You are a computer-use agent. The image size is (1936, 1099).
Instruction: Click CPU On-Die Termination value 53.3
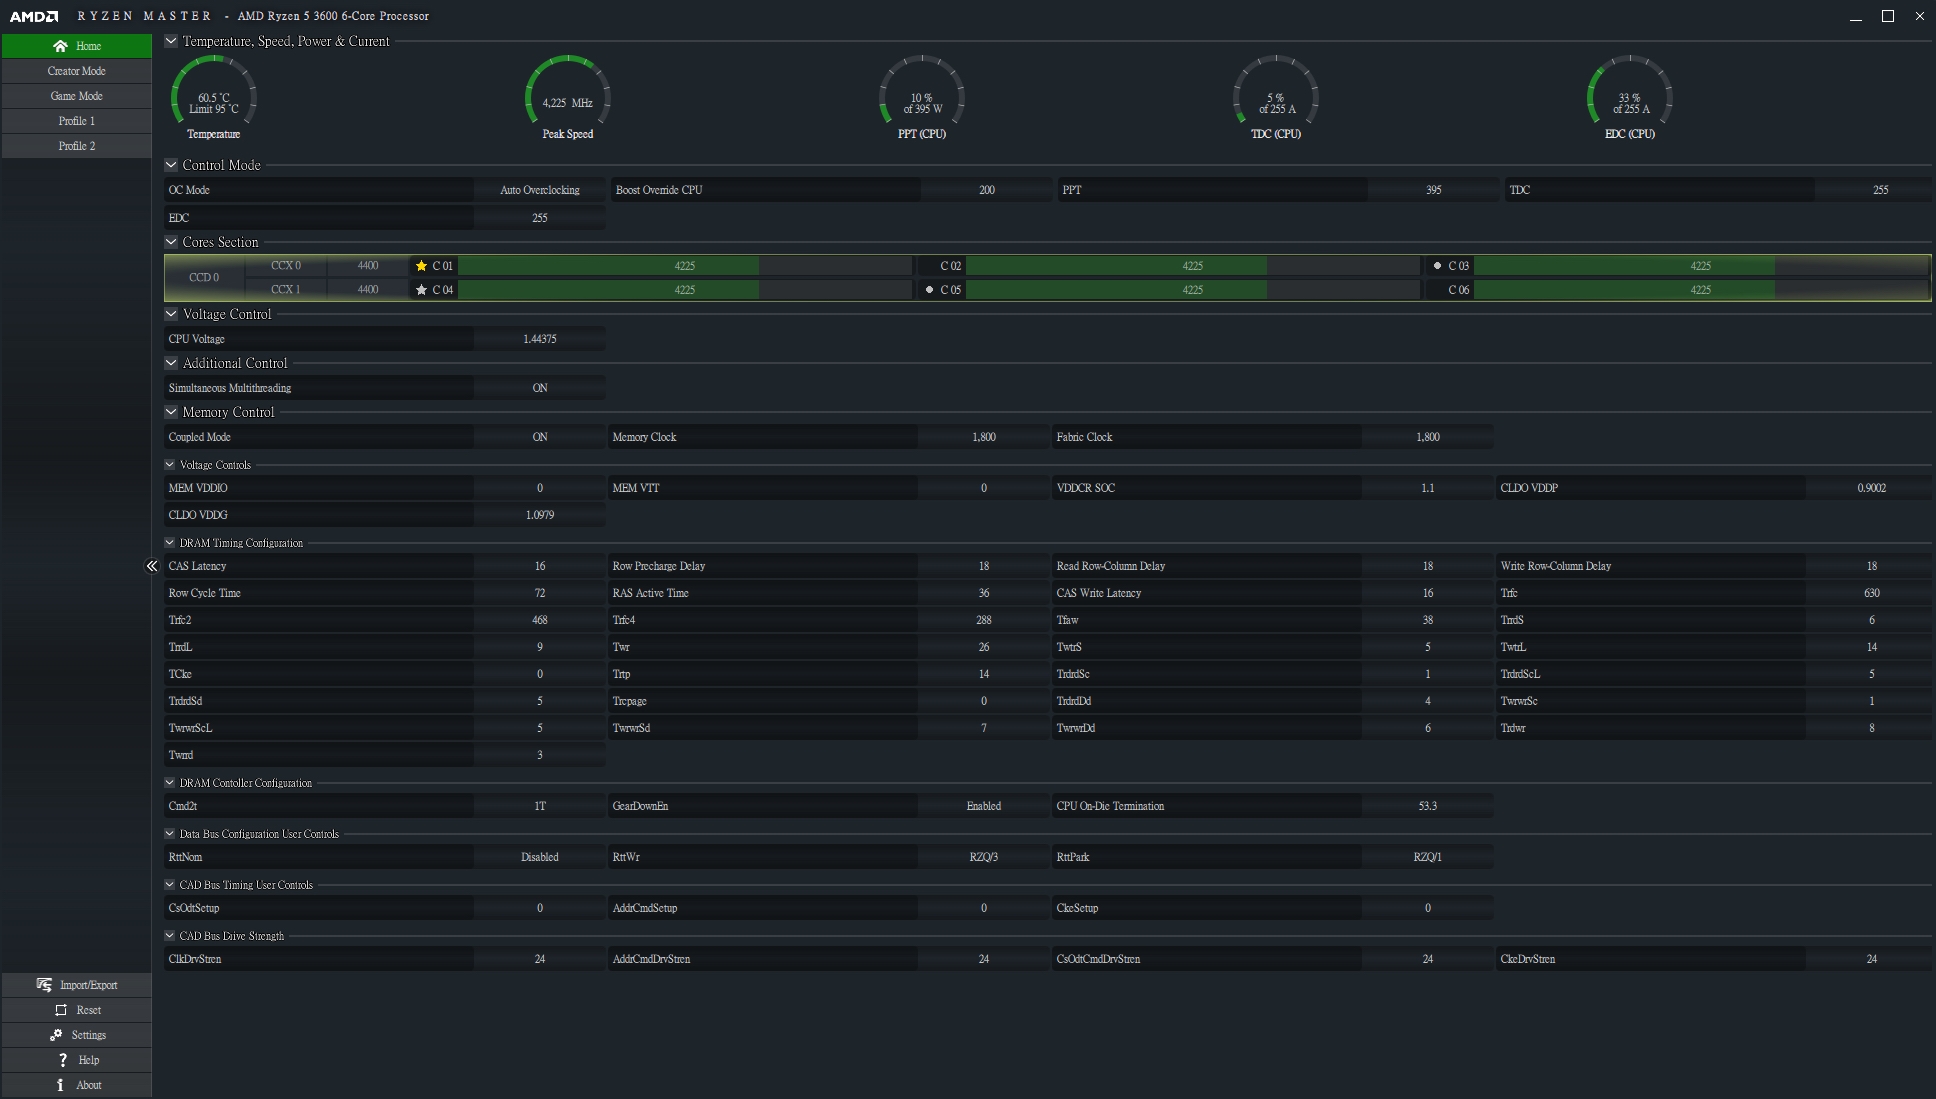1428,806
